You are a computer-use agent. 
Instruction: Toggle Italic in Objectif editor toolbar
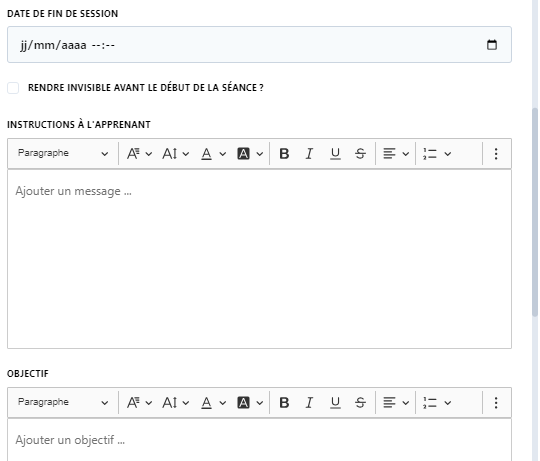(309, 402)
